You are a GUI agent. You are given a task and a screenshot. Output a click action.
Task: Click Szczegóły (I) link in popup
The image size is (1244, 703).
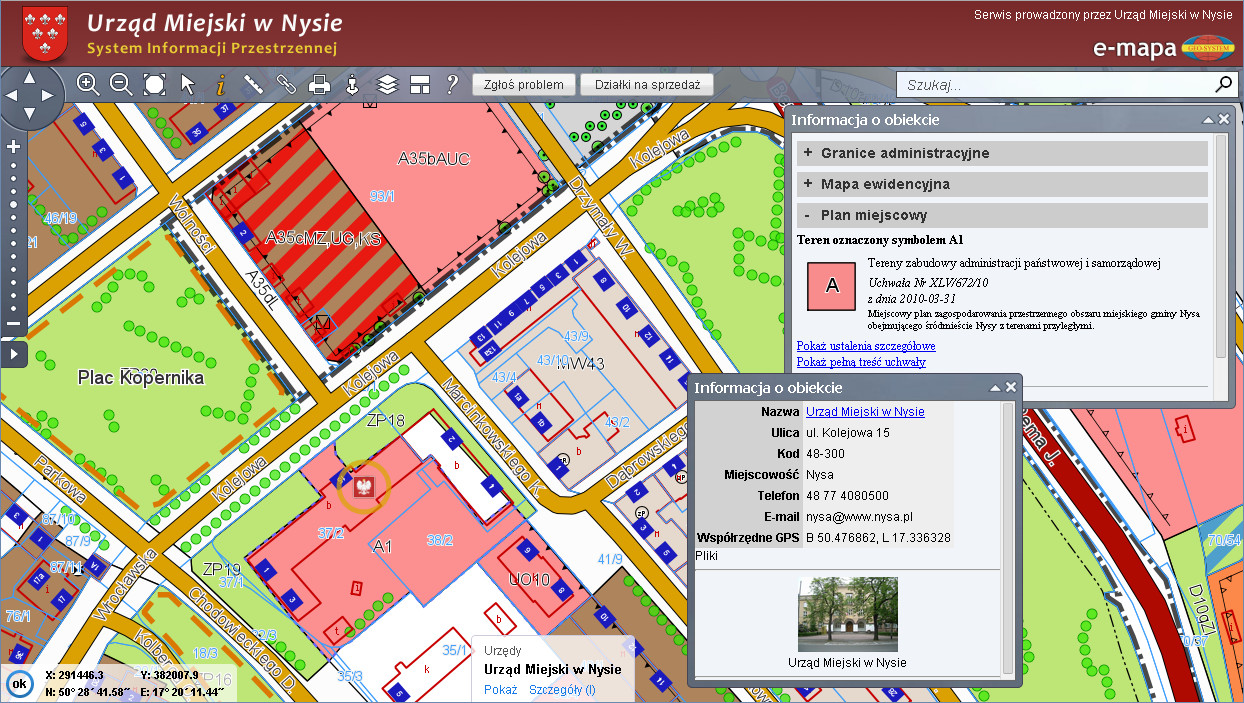point(562,690)
